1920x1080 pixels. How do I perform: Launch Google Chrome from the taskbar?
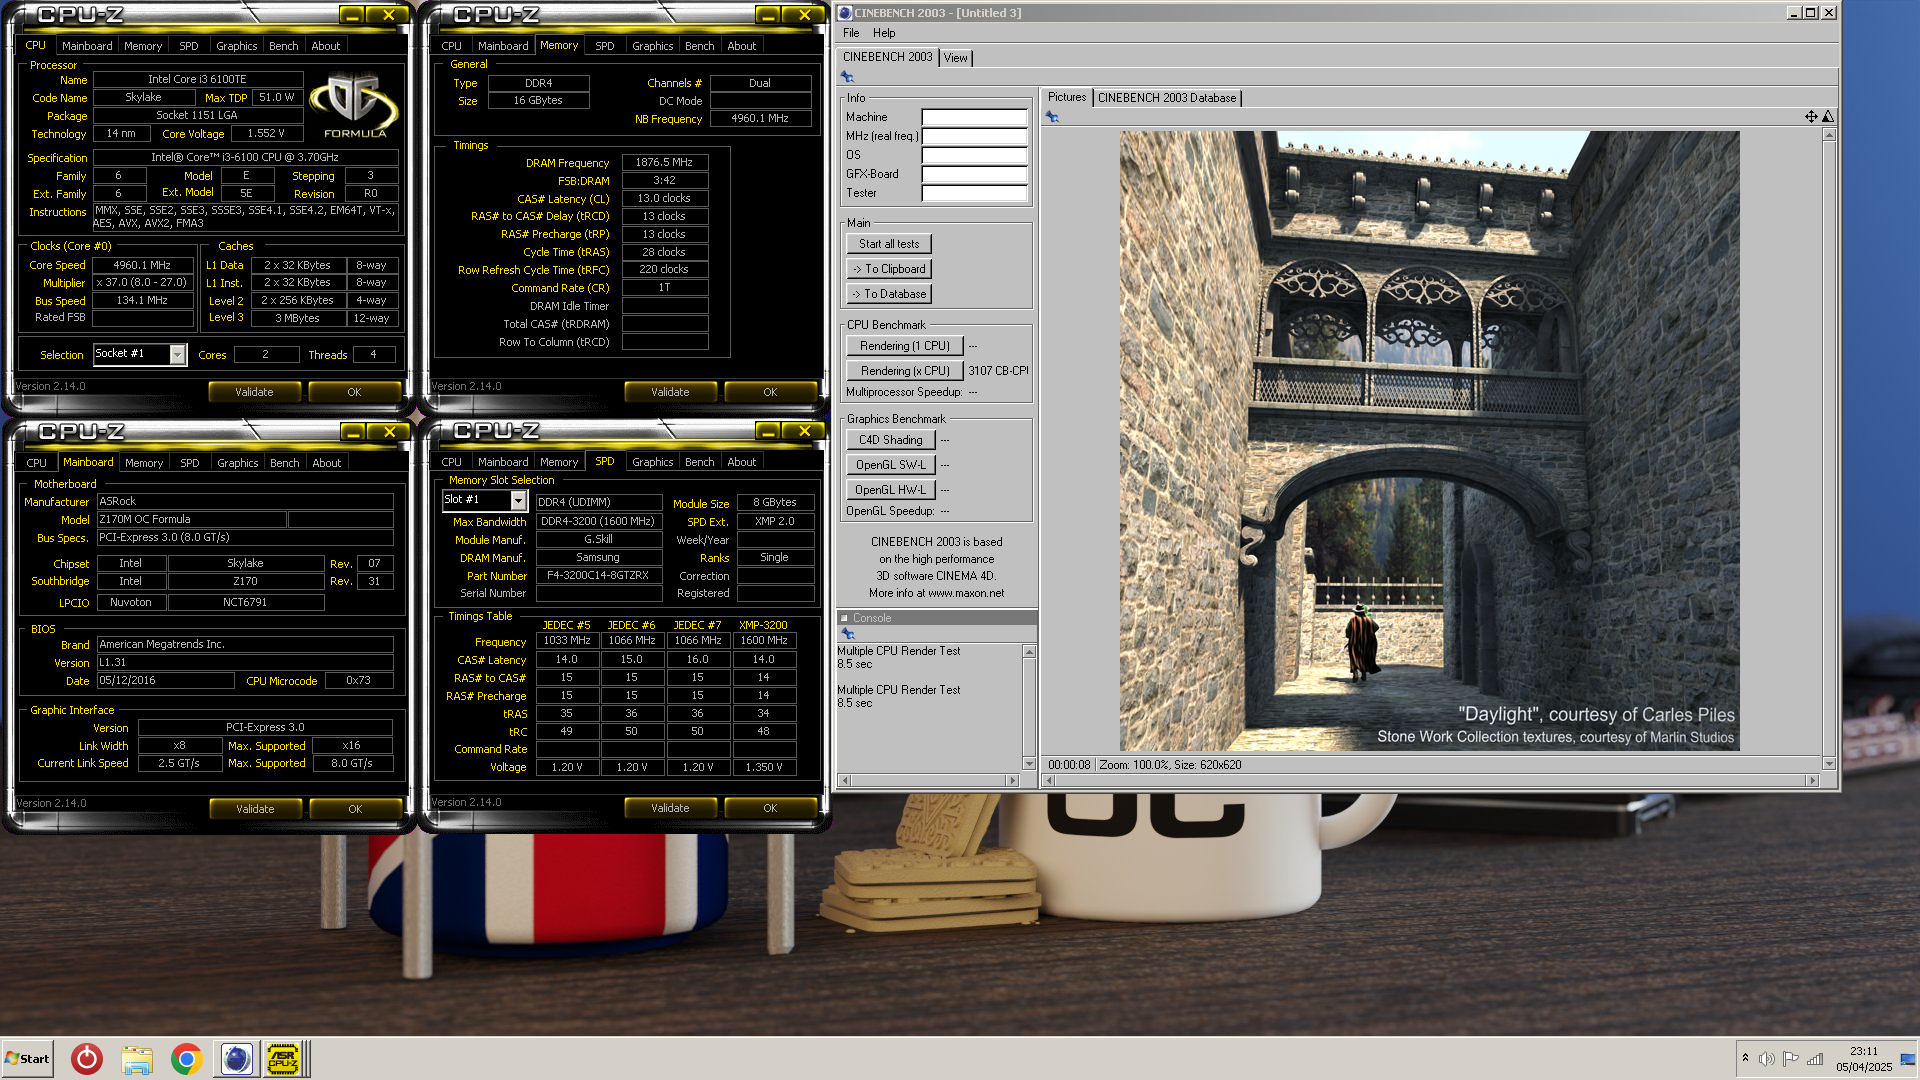tap(186, 1058)
